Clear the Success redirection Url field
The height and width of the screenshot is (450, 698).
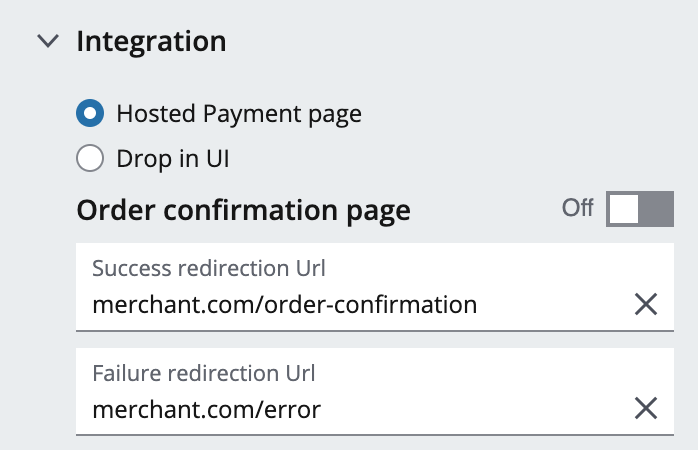click(646, 304)
